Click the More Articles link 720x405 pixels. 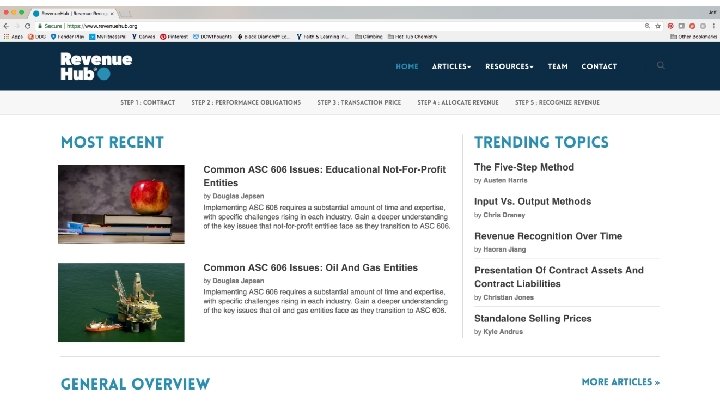621,382
